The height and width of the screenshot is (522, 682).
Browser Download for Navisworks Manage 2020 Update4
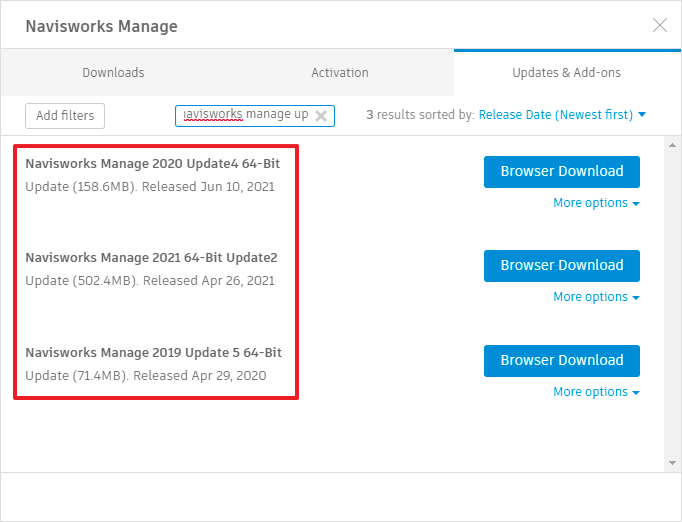pos(562,172)
